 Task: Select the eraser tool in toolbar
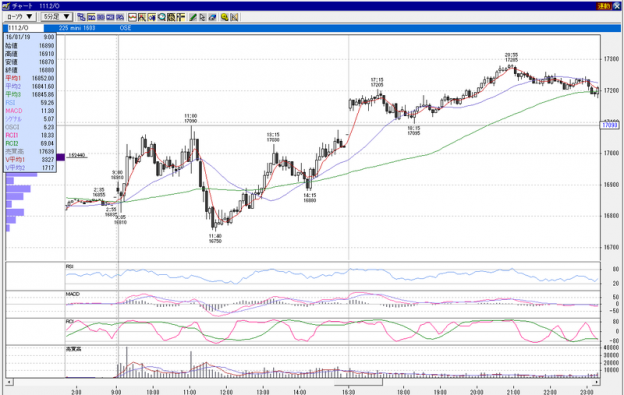[212, 17]
